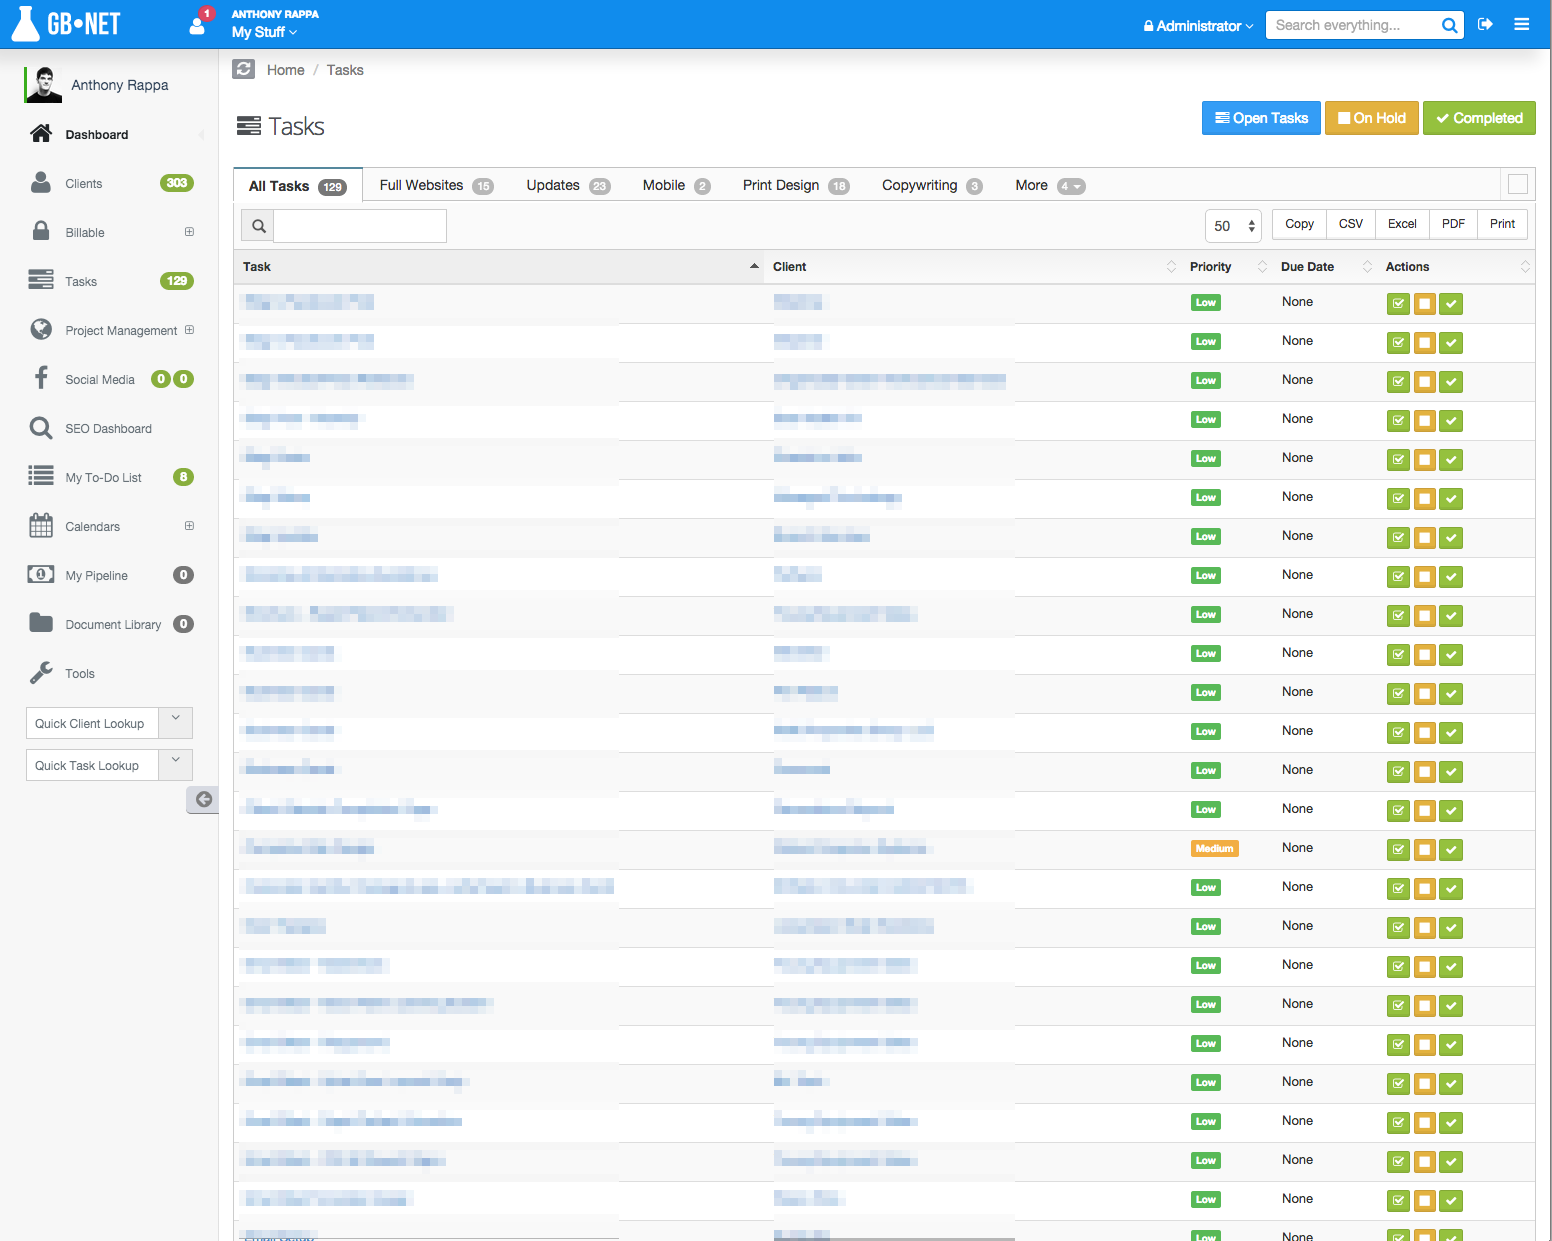Click the My Pipeline money icon
This screenshot has height=1241, width=1552.
[41, 574]
